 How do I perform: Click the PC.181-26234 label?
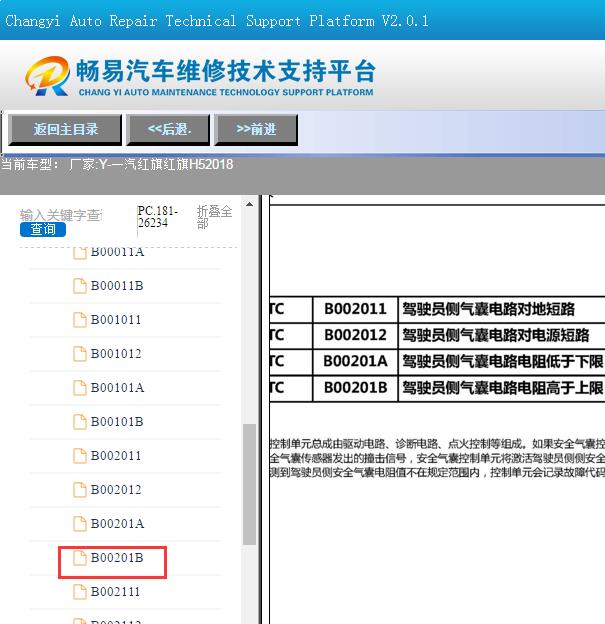click(158, 216)
